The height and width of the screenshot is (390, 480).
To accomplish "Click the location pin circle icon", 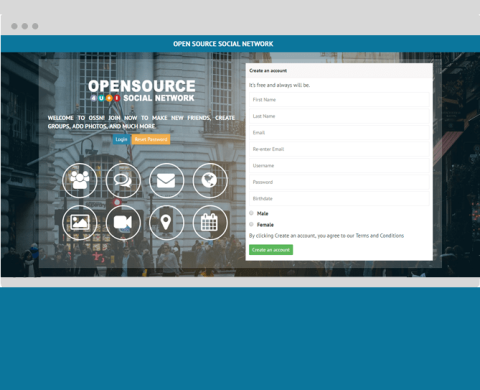I will pos(166,222).
